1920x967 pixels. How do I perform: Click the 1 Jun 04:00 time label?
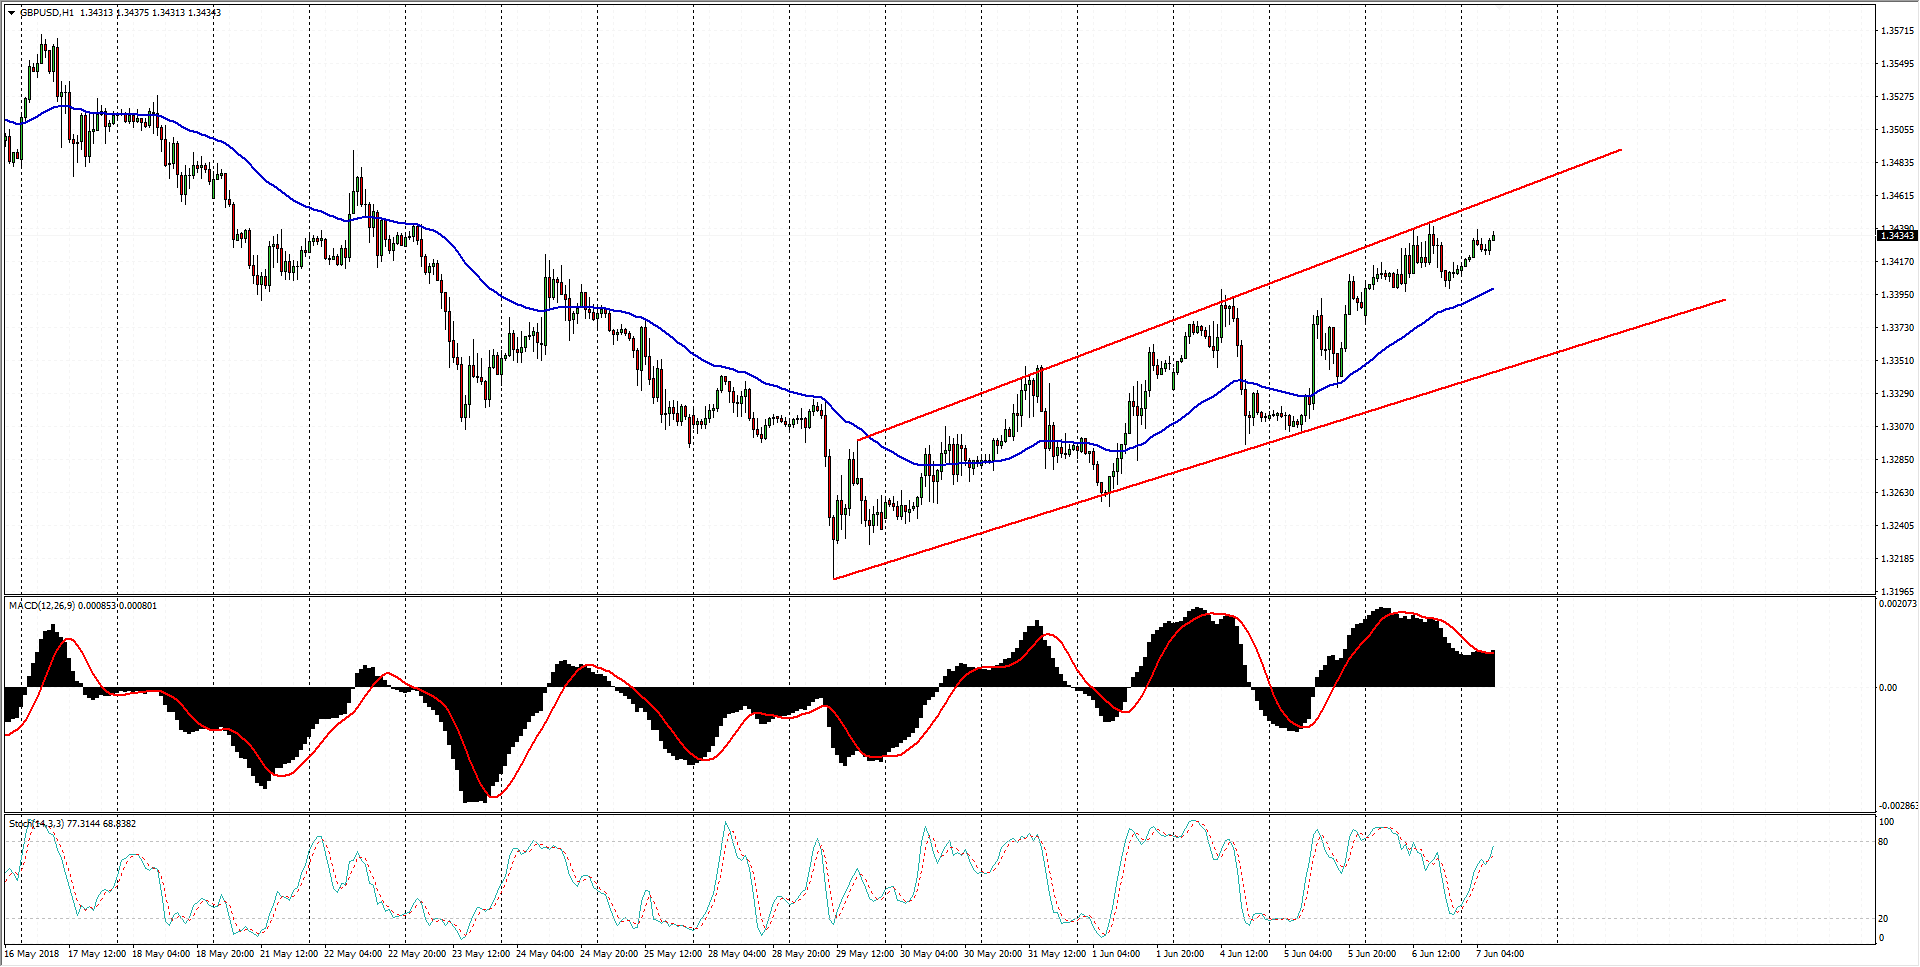point(1116,954)
